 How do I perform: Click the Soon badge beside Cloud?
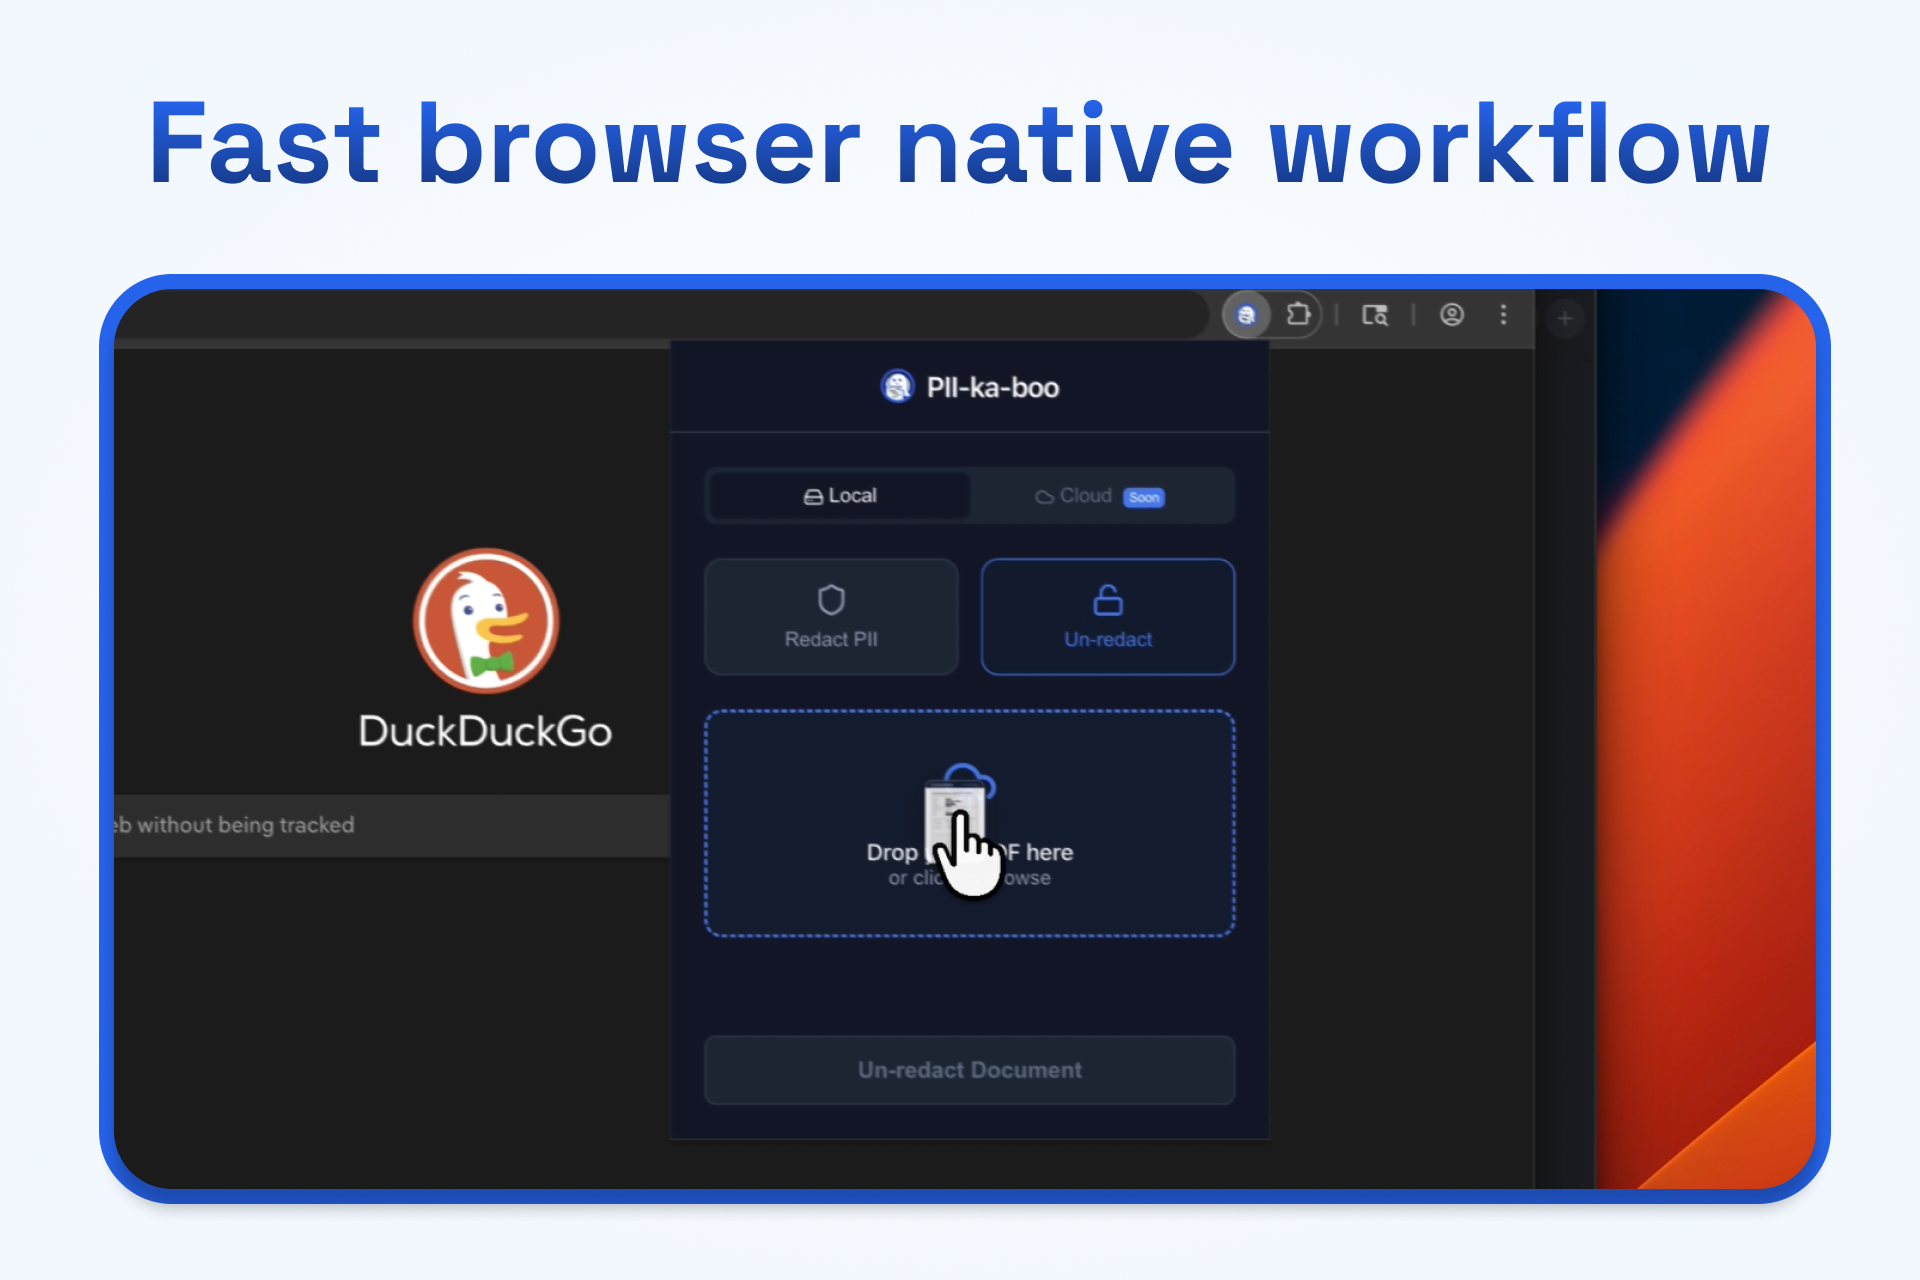1144,497
